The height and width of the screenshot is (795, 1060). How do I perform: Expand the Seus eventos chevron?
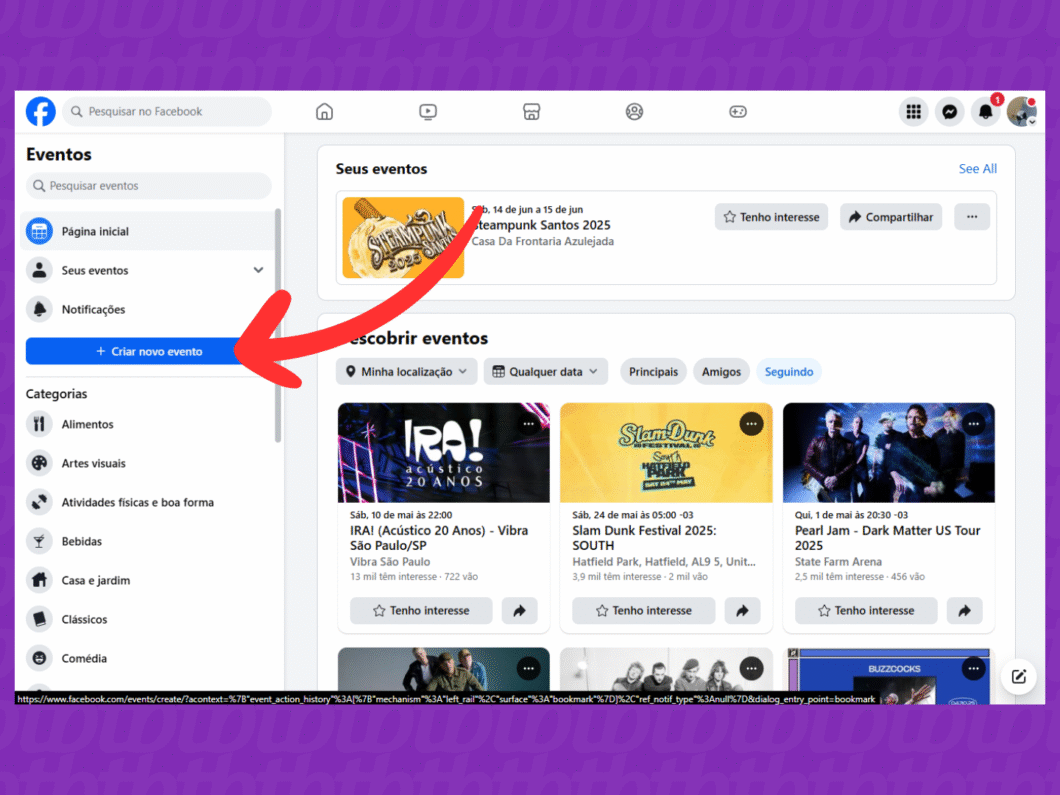coord(258,270)
